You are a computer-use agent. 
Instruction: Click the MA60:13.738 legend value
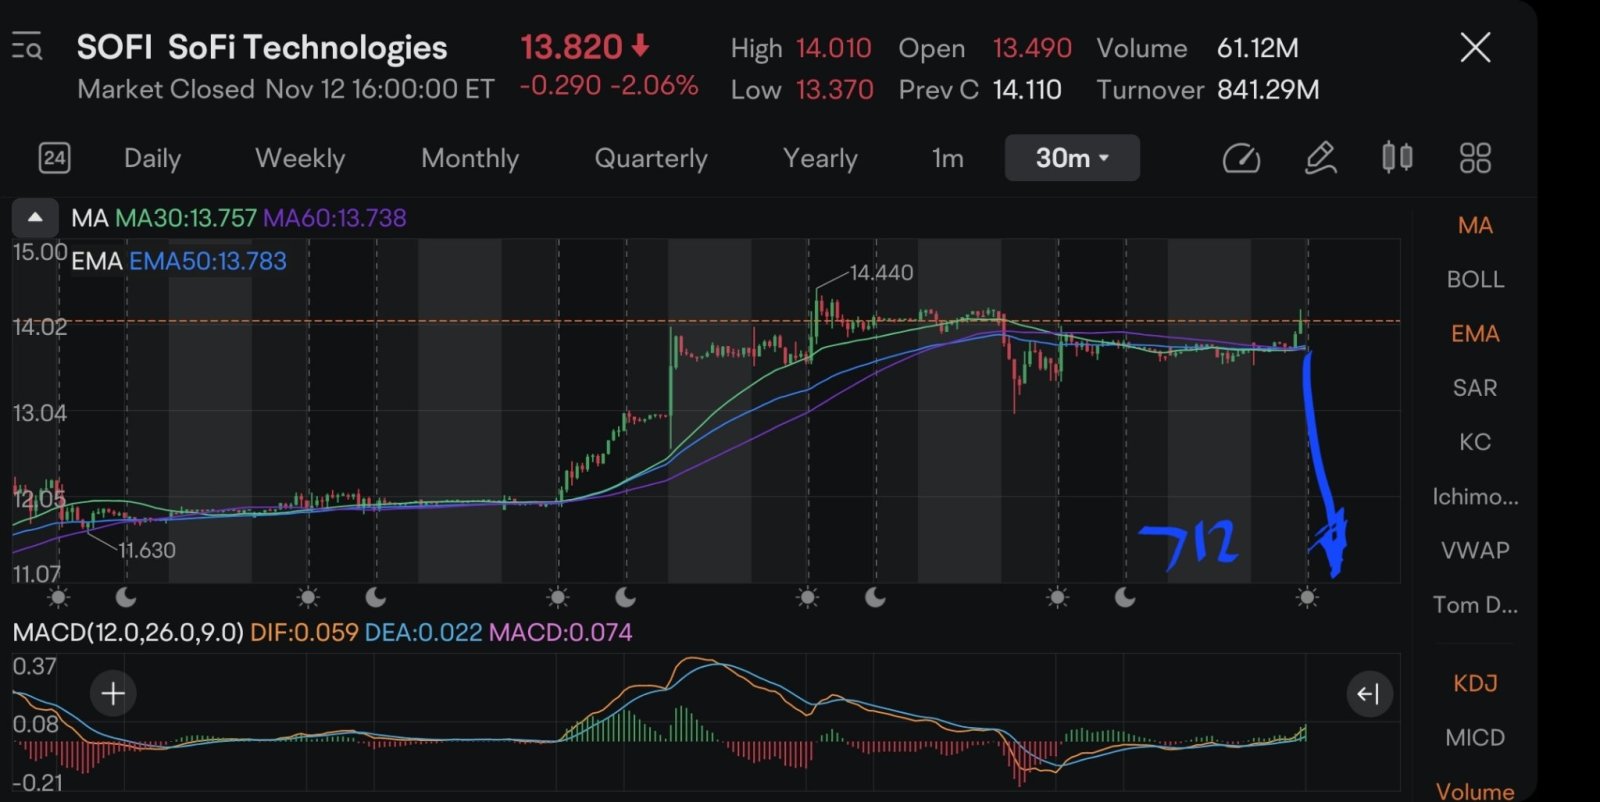pos(335,217)
